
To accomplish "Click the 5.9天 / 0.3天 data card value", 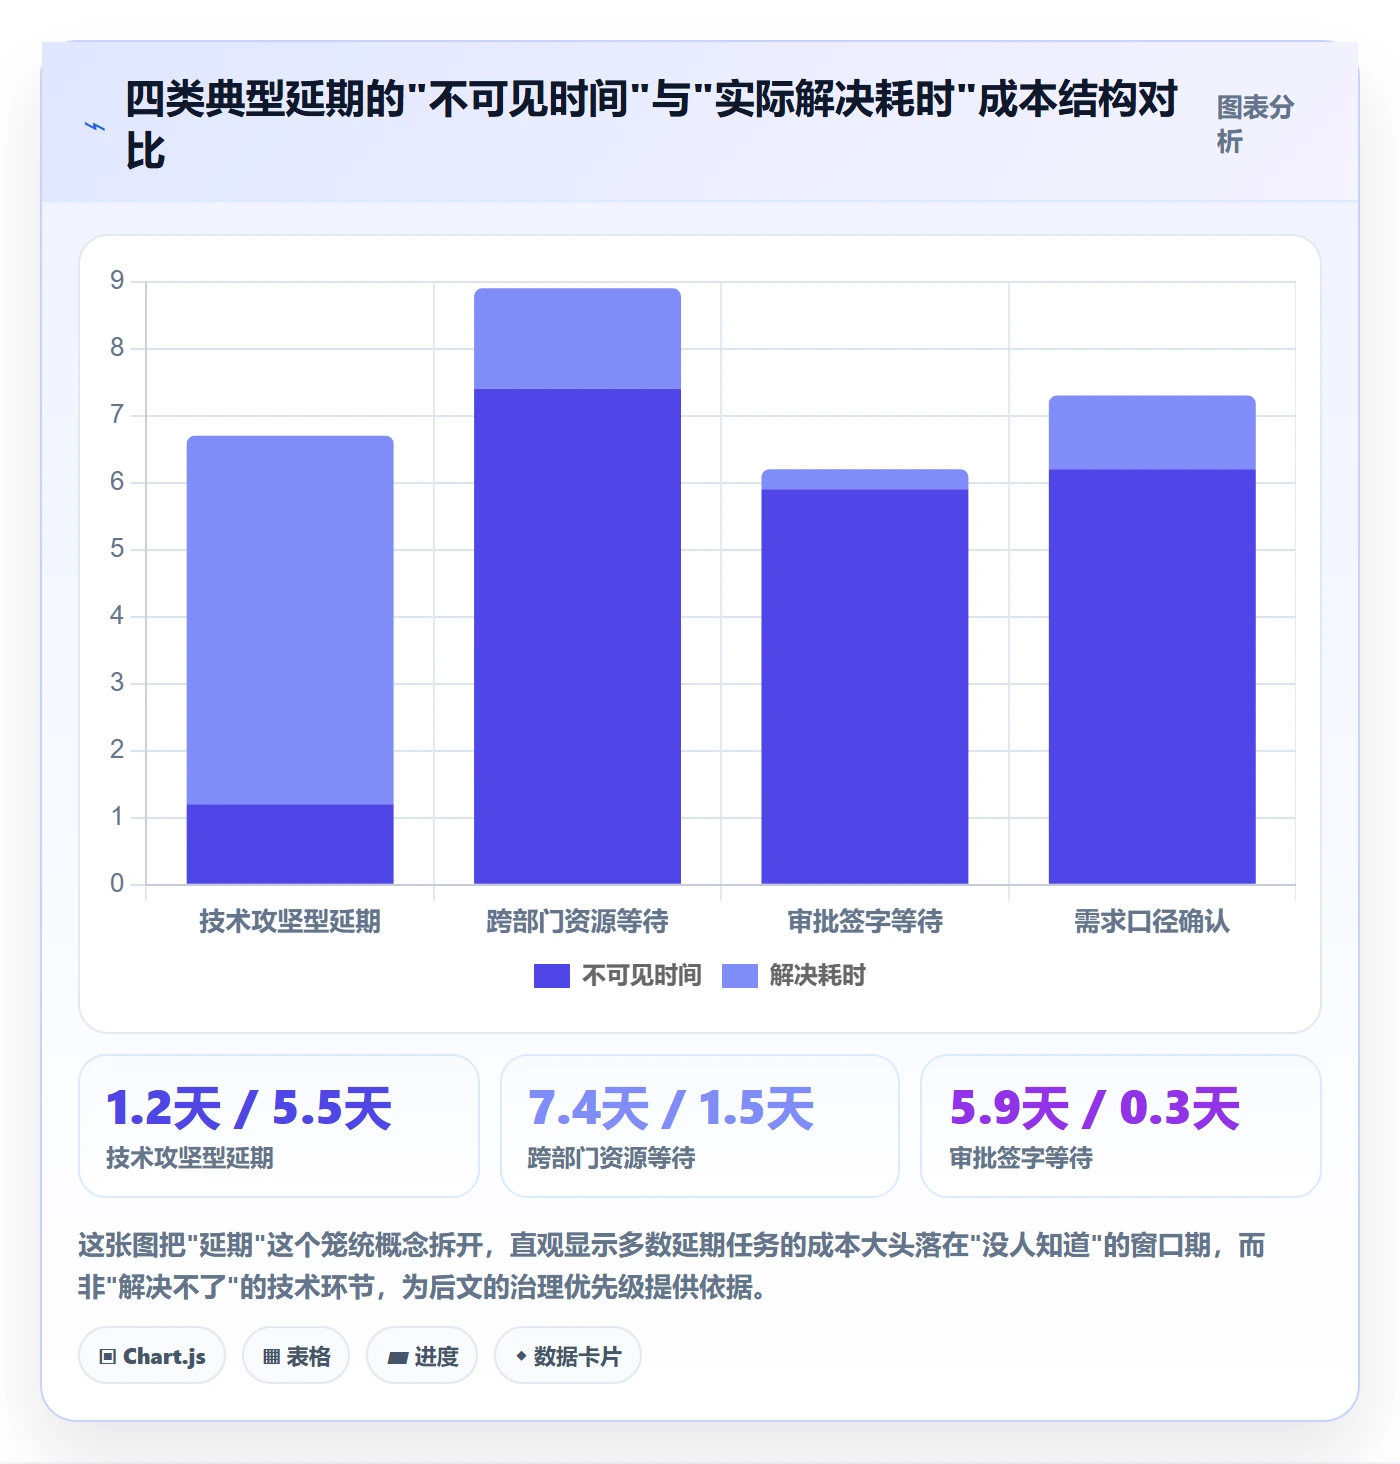I will coord(1095,1108).
